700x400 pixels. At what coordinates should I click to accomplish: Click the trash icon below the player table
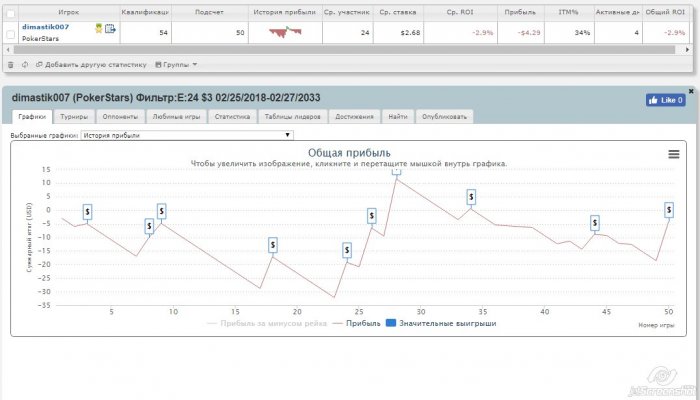[x=11, y=65]
